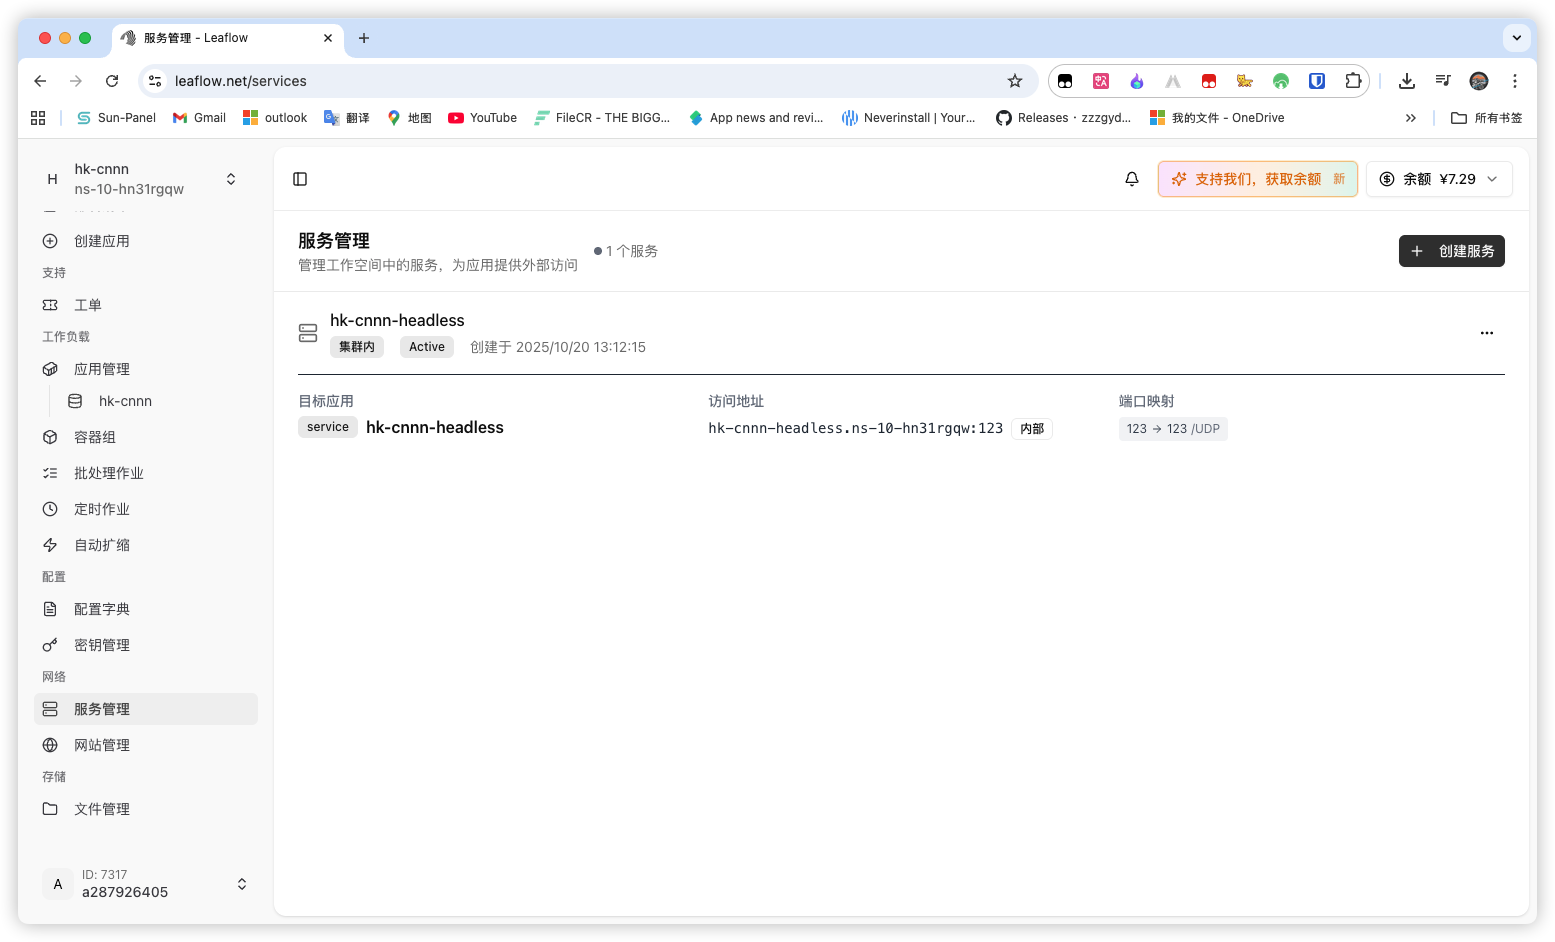Expand the a287926405 account menu

click(x=146, y=884)
